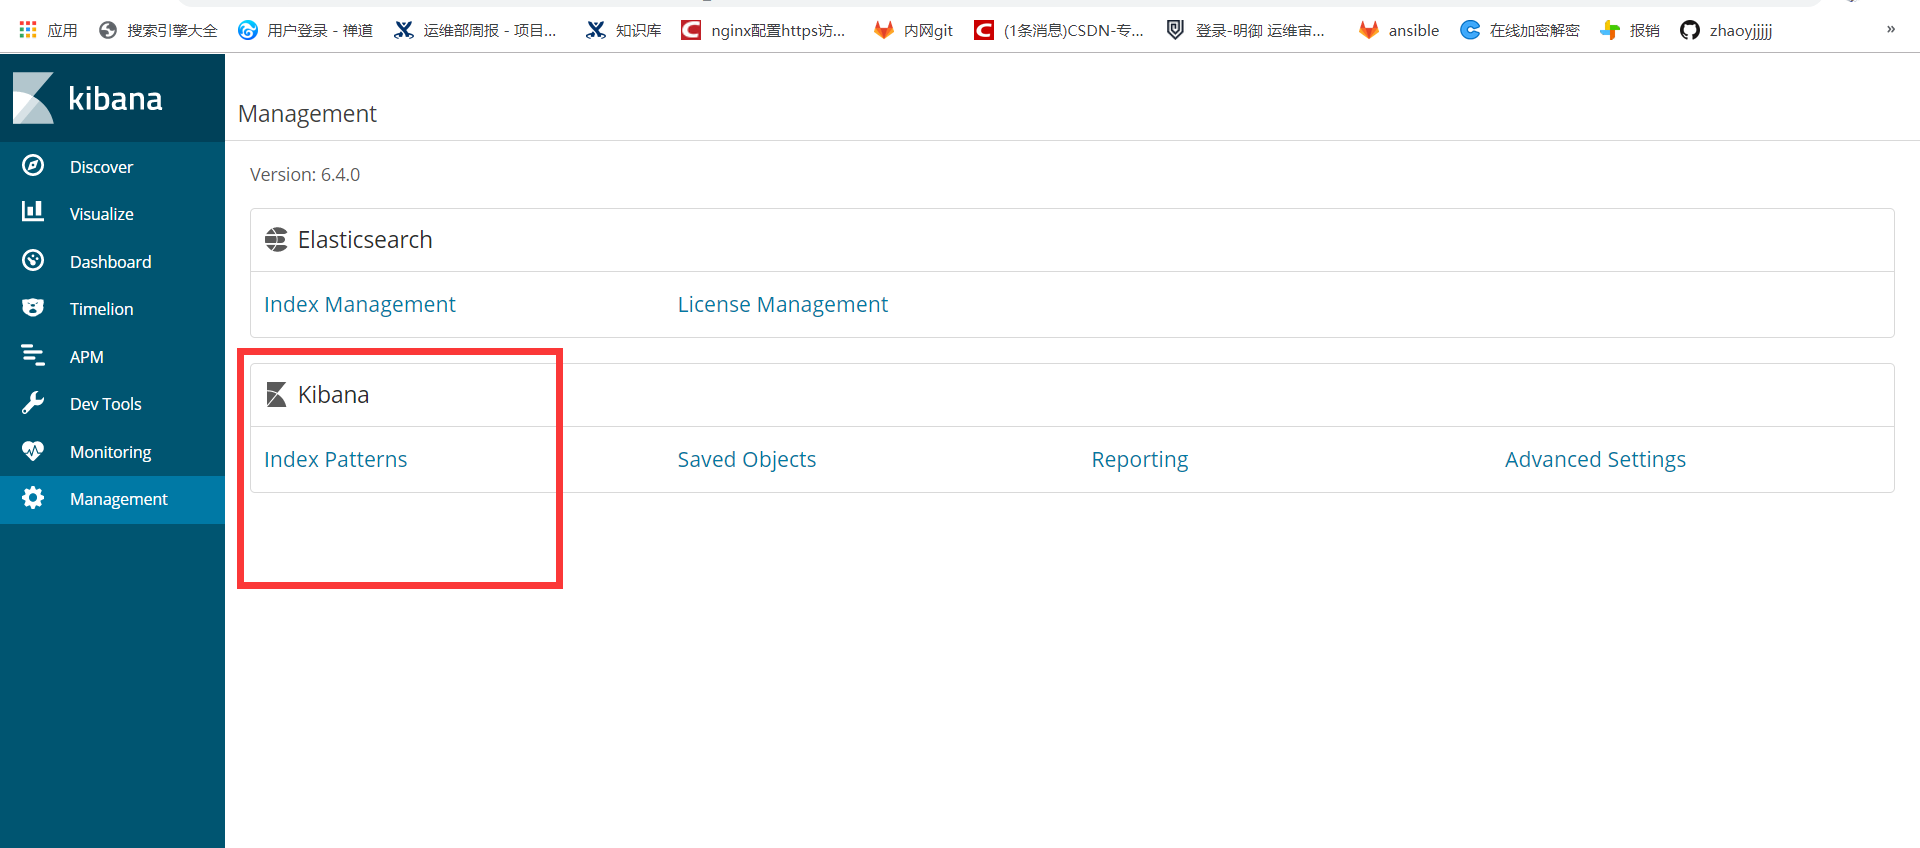Select APM in the sidebar
Viewport: 1920px width, 848px height.
pyautogui.click(x=112, y=356)
